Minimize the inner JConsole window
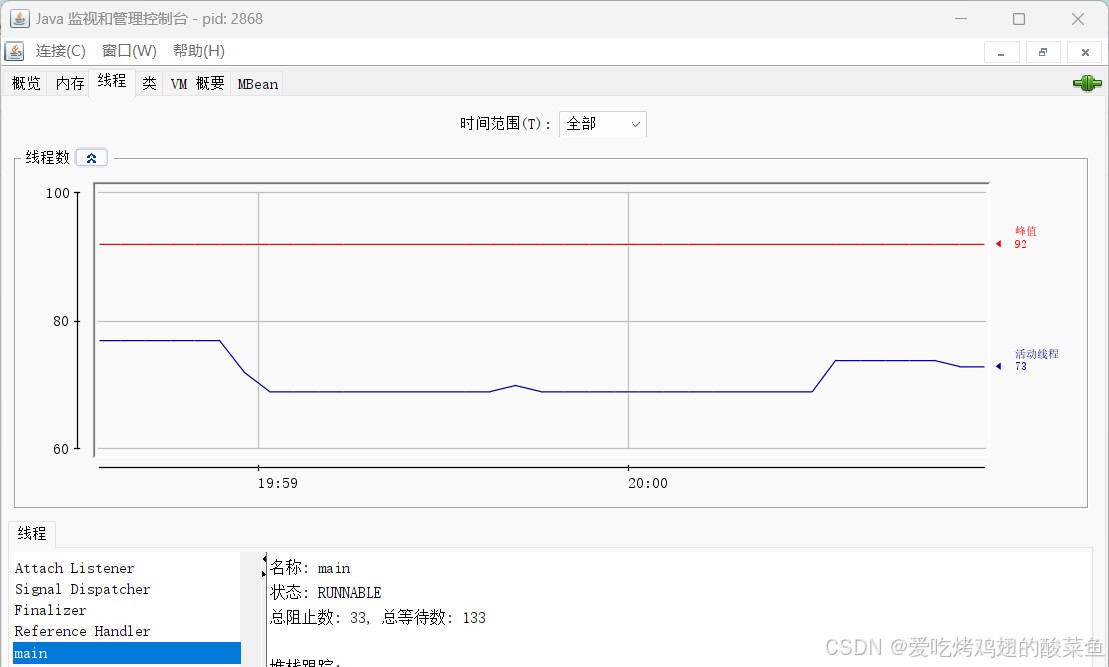This screenshot has width=1109, height=667. point(1001,52)
